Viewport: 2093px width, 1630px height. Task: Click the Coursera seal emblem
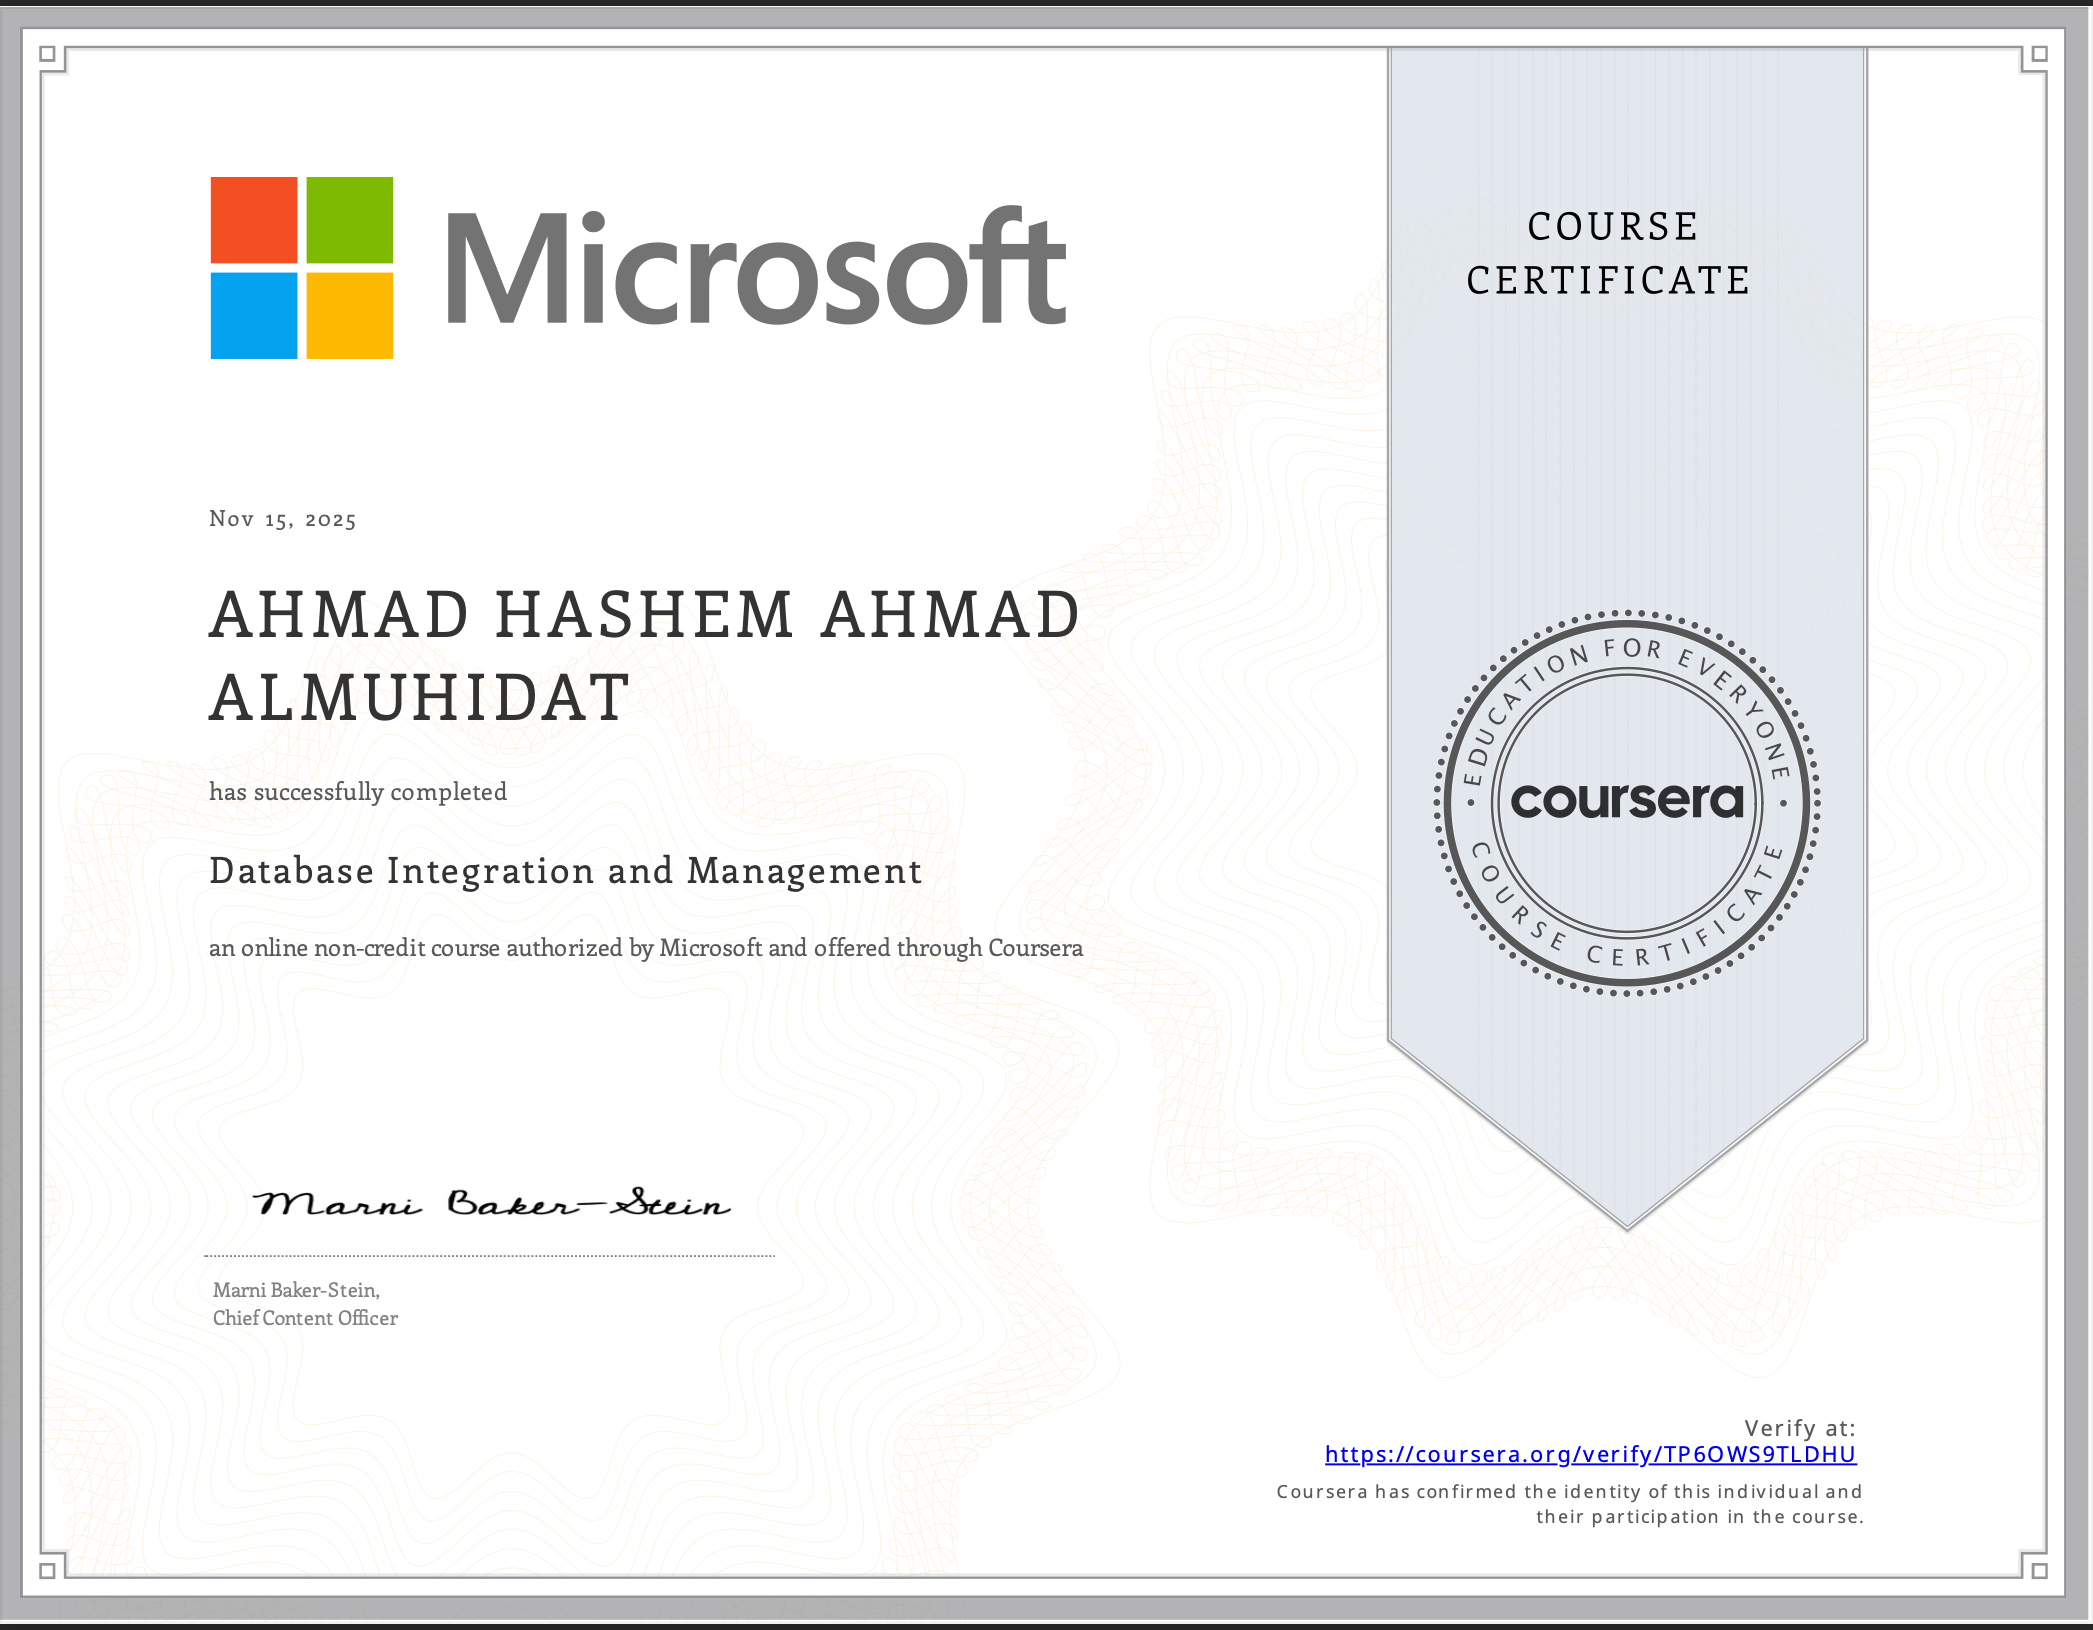pos(1626,802)
